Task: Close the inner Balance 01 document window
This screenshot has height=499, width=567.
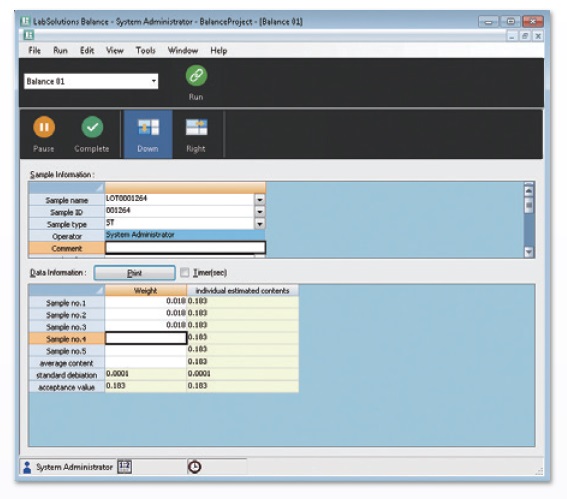Action: pyautogui.click(x=538, y=36)
